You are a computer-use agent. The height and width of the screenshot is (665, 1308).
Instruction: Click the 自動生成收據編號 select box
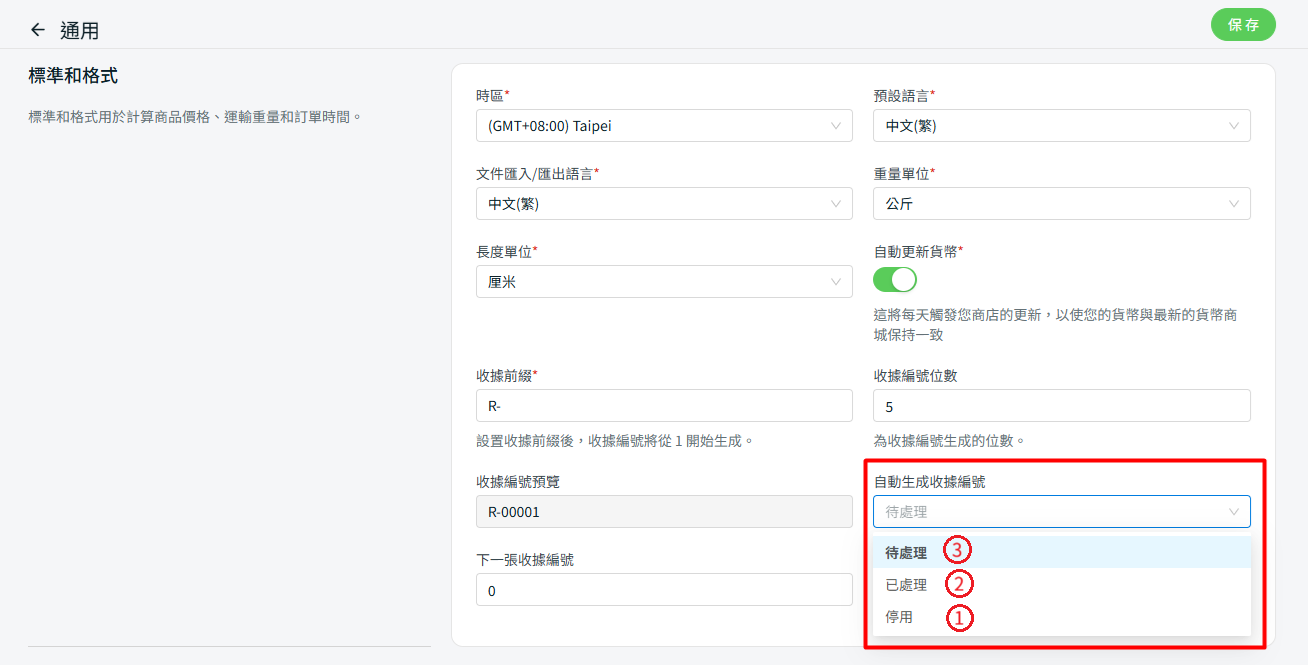(x=1050, y=512)
